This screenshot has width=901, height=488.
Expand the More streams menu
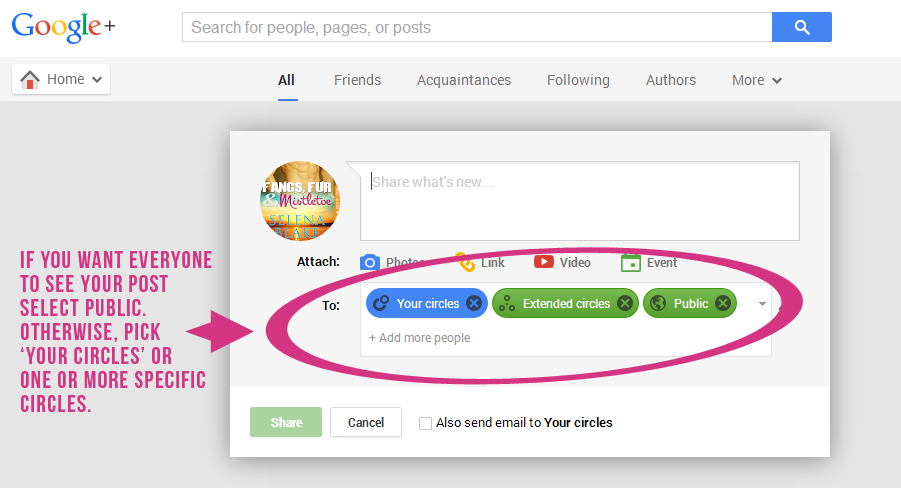pyautogui.click(x=756, y=80)
